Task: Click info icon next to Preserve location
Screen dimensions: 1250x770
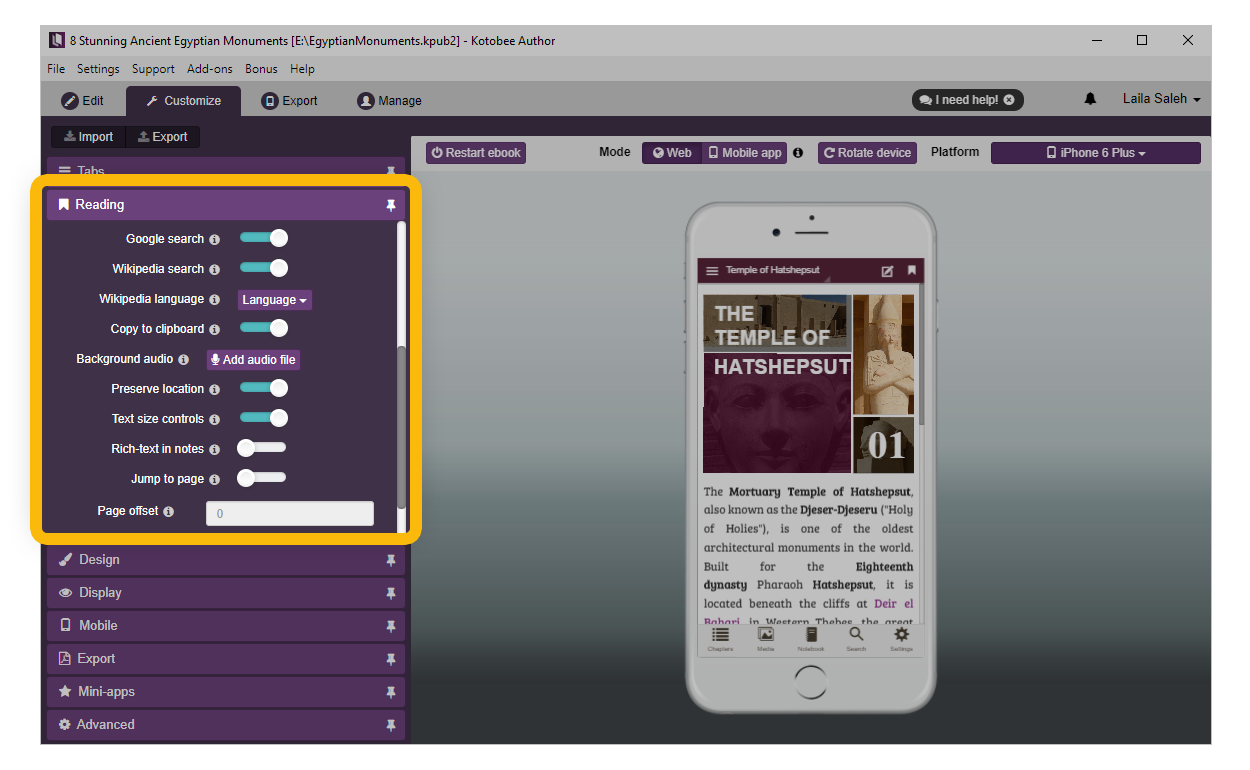Action: 214,390
